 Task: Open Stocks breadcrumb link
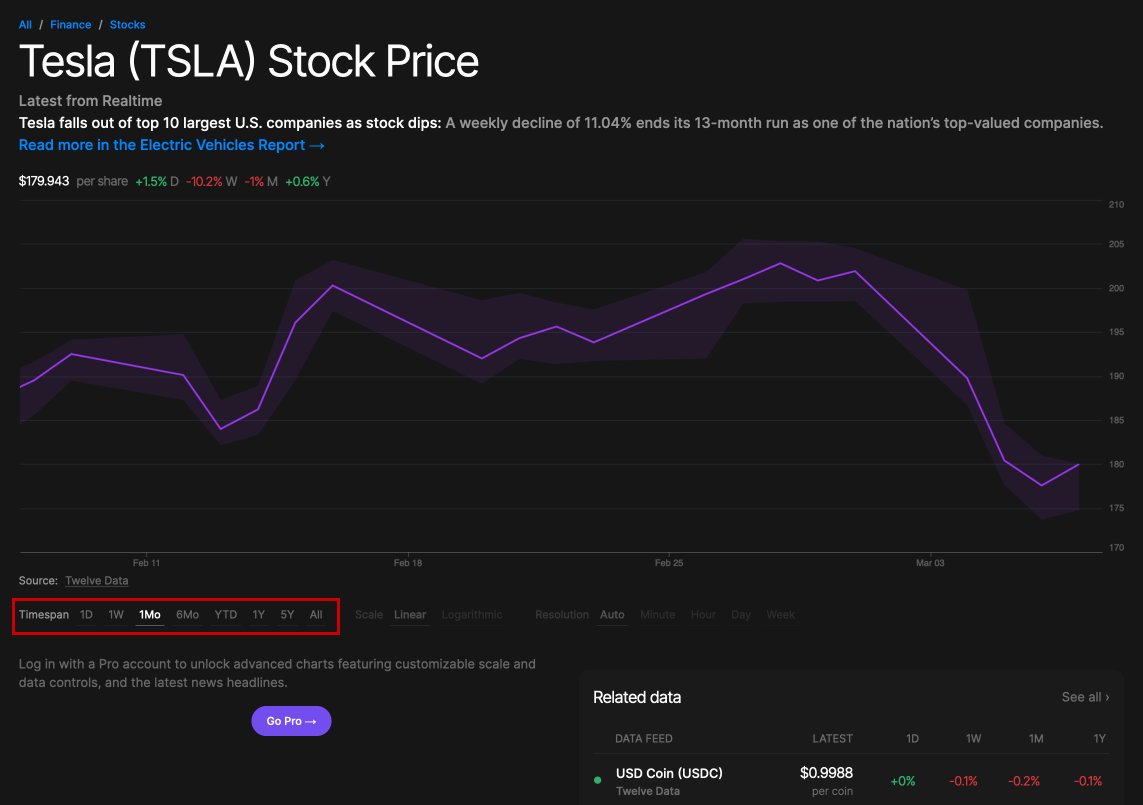tap(128, 25)
